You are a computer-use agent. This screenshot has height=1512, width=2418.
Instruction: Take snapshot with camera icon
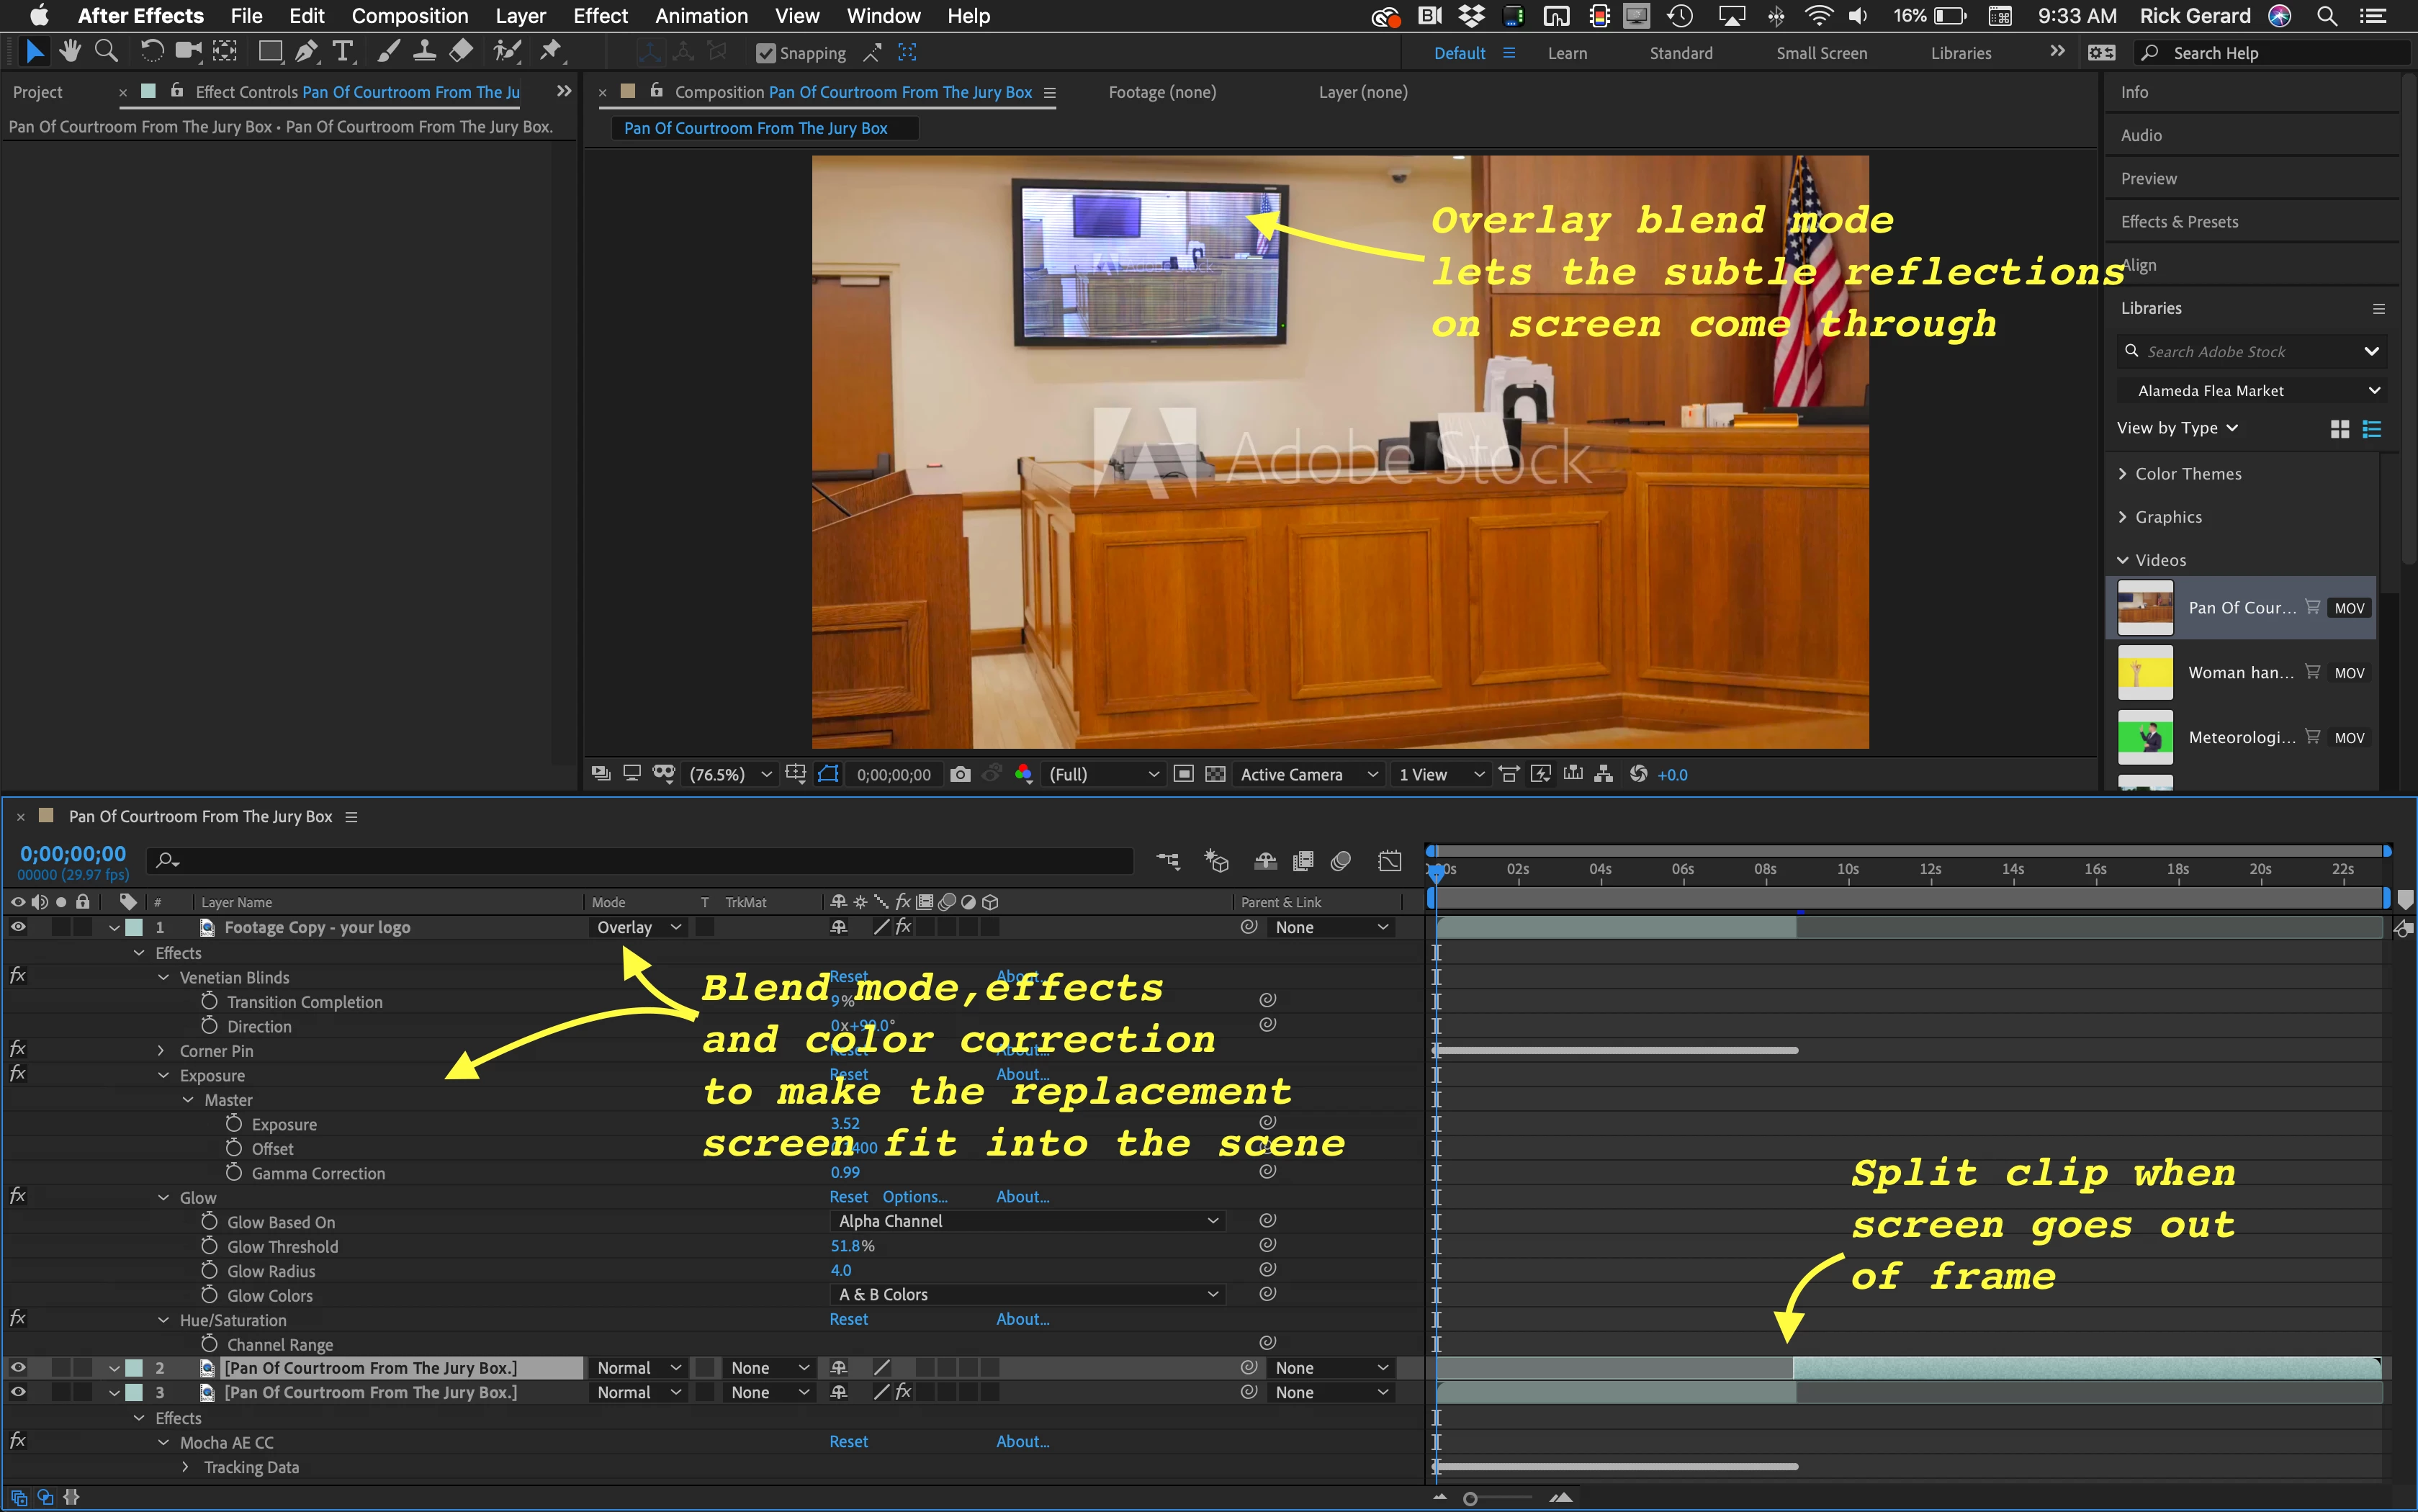[x=960, y=774]
